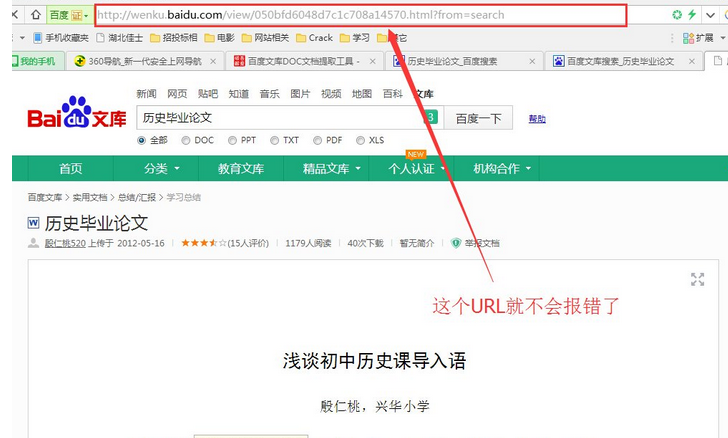Select the PDF radio button

click(317, 140)
